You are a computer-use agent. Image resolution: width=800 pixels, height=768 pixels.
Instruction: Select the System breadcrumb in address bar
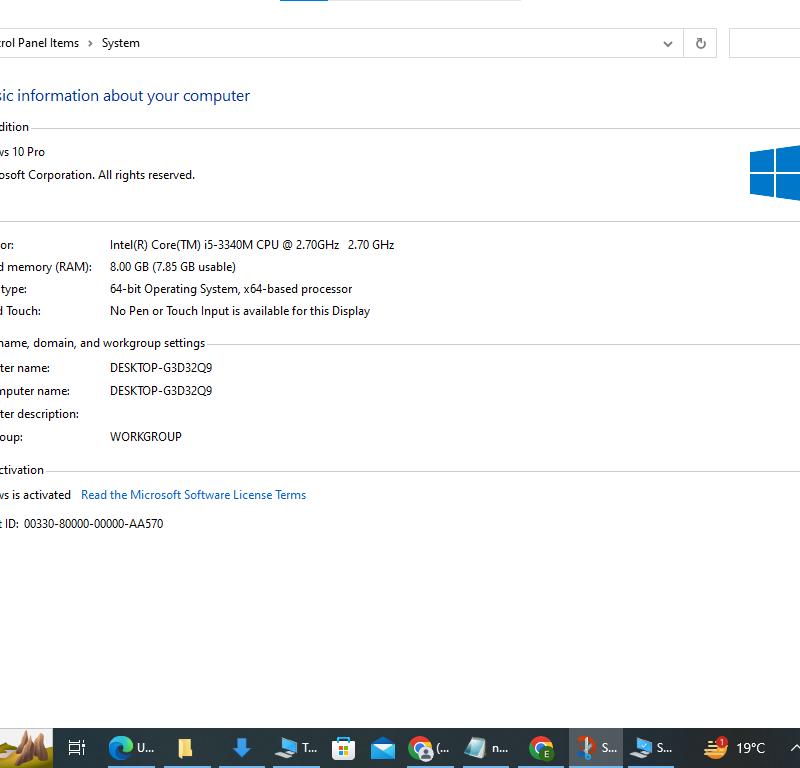pyautogui.click(x=121, y=43)
